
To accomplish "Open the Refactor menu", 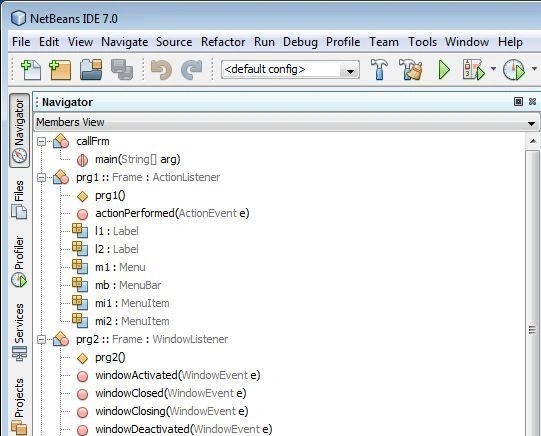I will pyautogui.click(x=223, y=42).
